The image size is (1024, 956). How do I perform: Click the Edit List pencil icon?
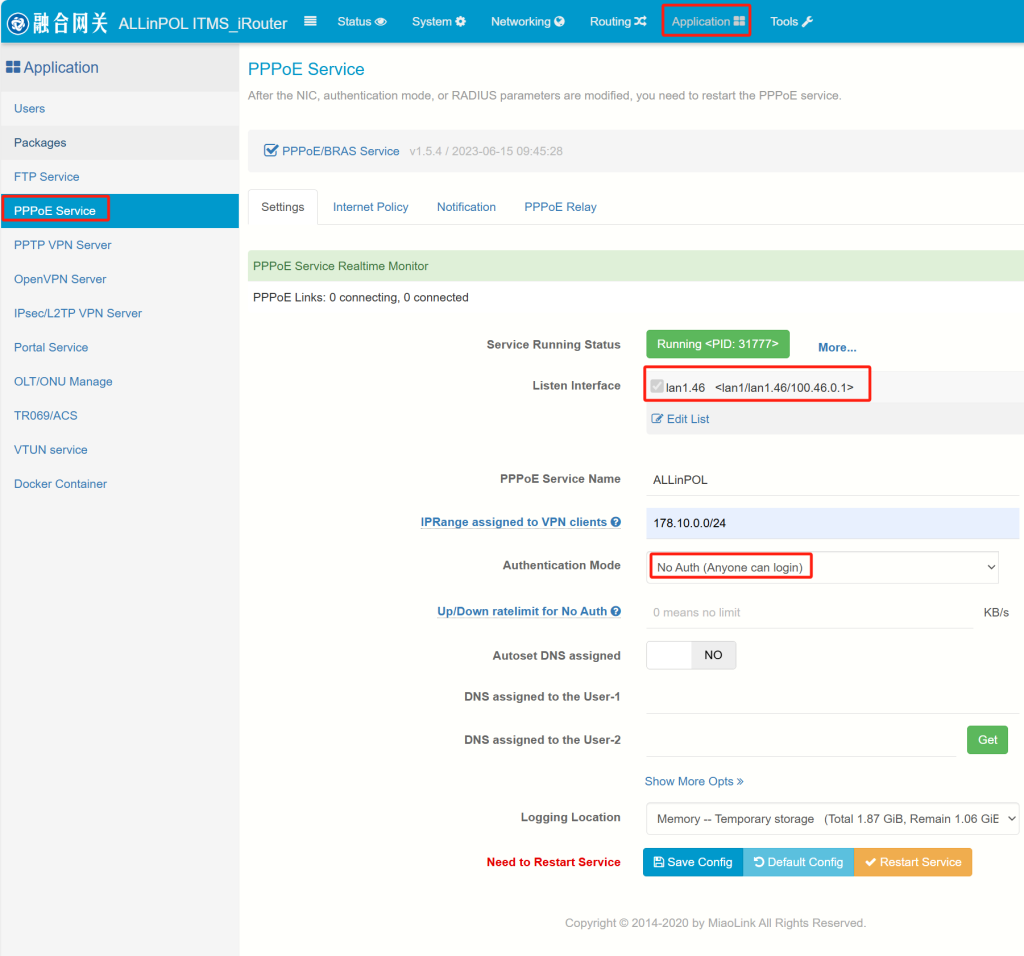click(657, 419)
